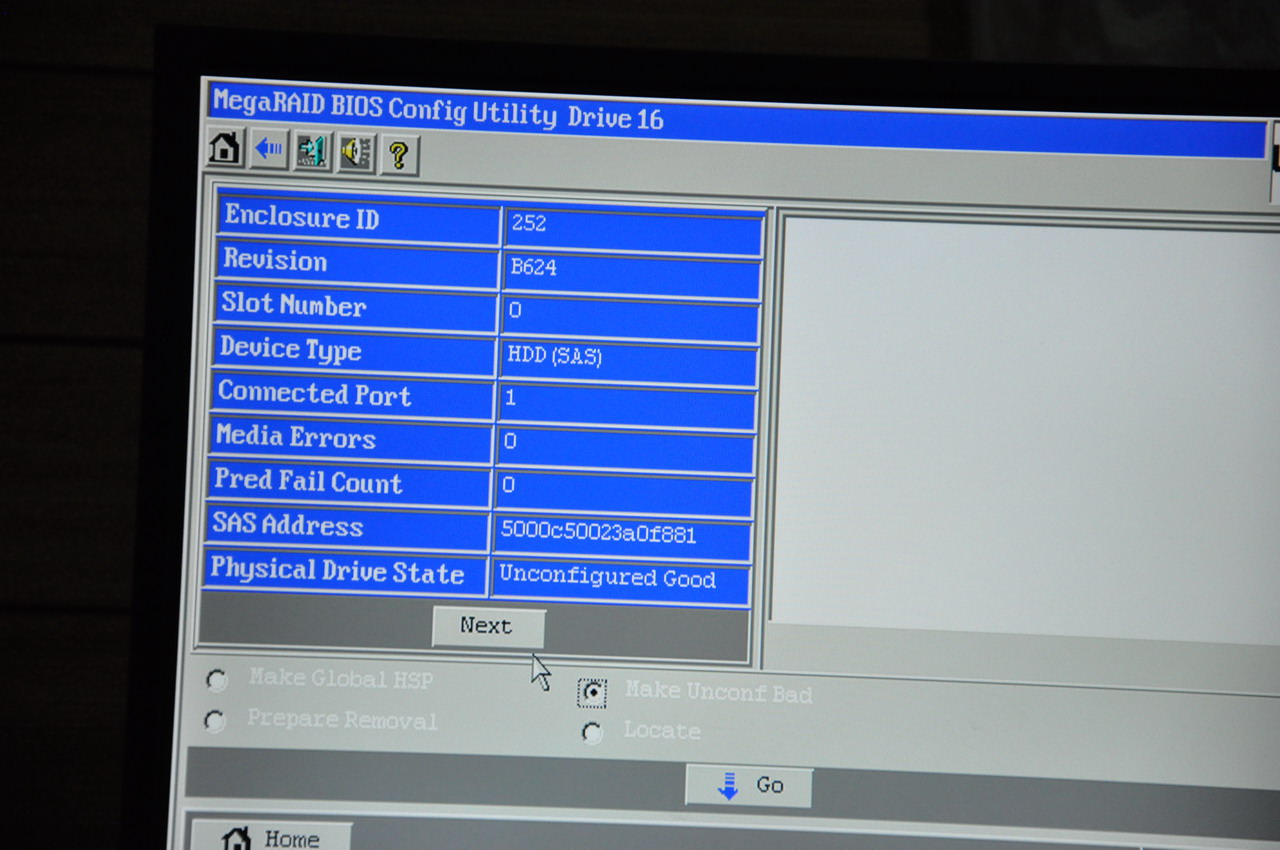Click the Home icon in the toolbar
The height and width of the screenshot is (850, 1280).
(225, 148)
